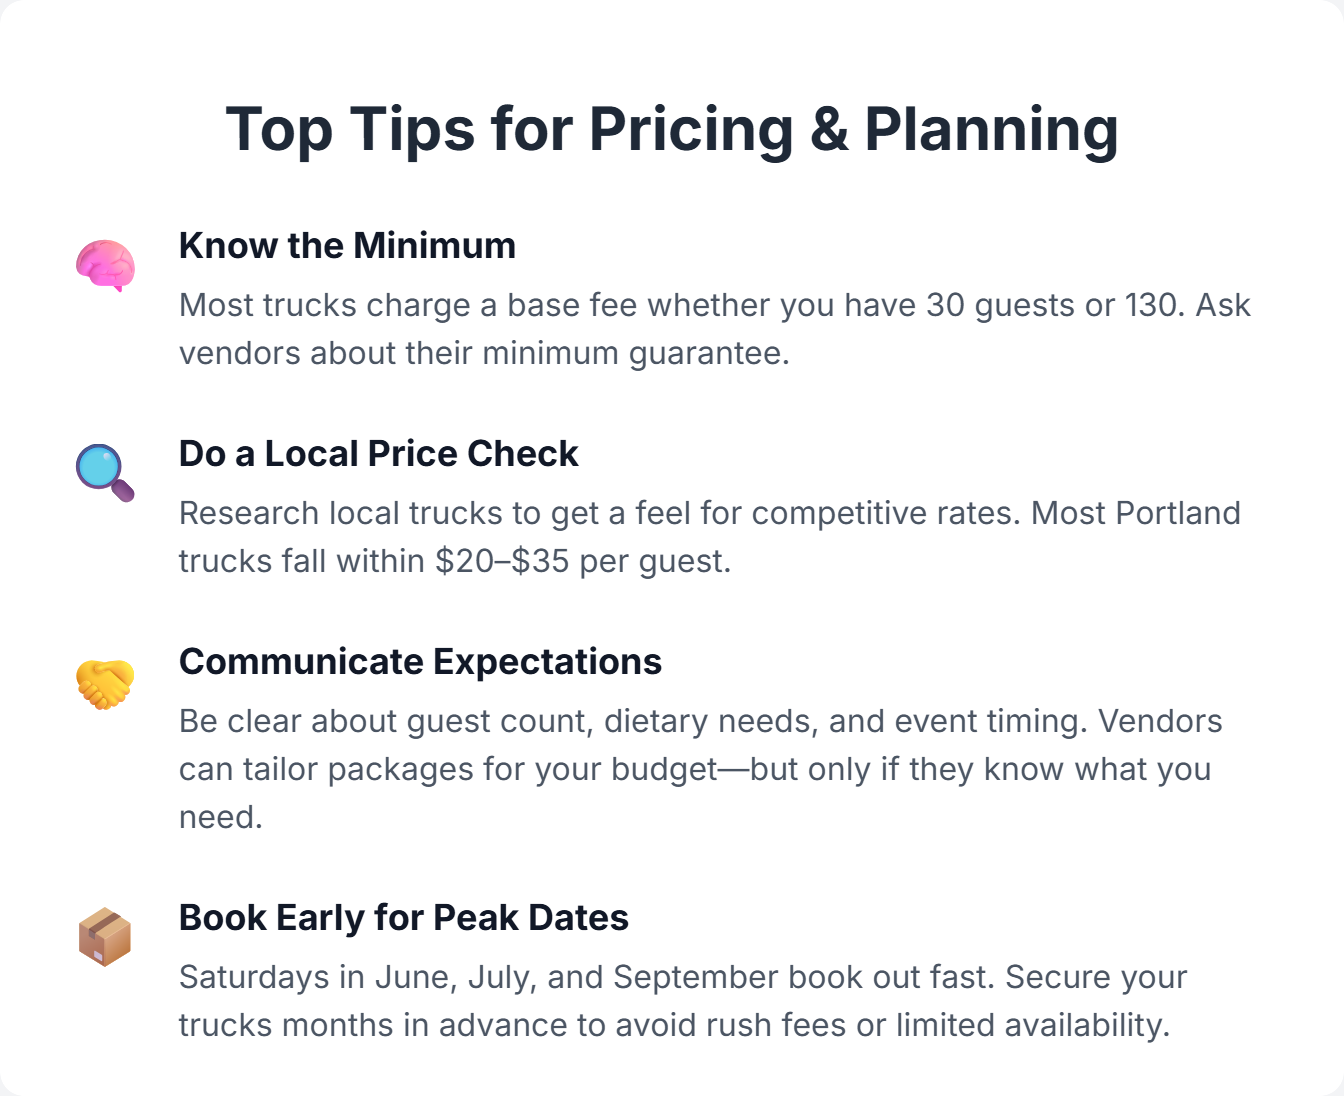The width and height of the screenshot is (1344, 1096).
Task: Click the paragraph about Saturdays booking out fast
Action: pyautogui.click(x=682, y=1001)
